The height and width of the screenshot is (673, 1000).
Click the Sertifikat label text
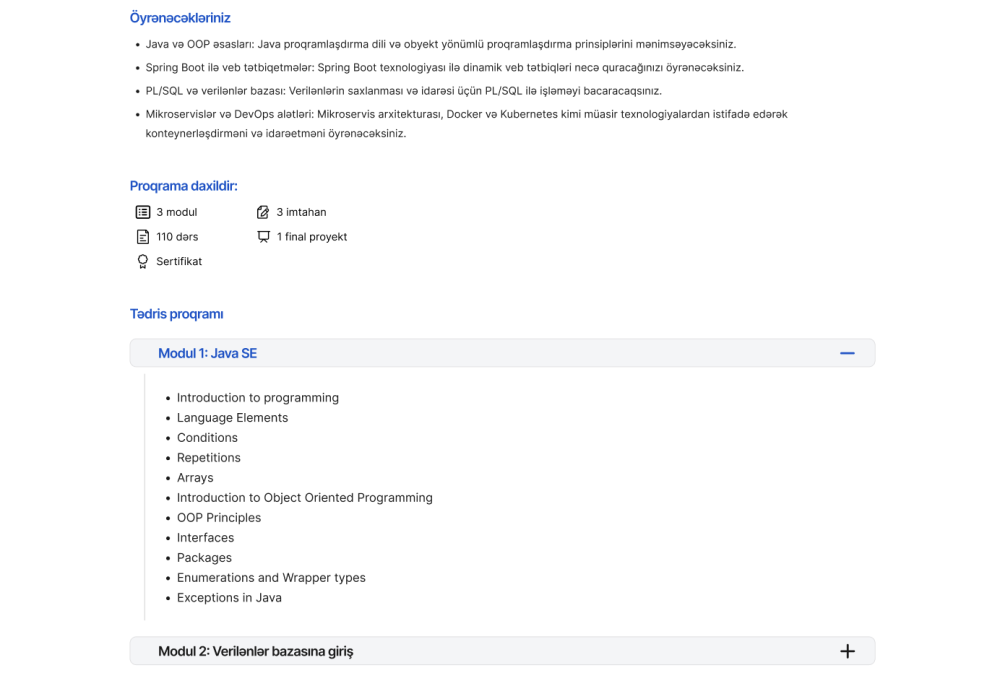[179, 262]
